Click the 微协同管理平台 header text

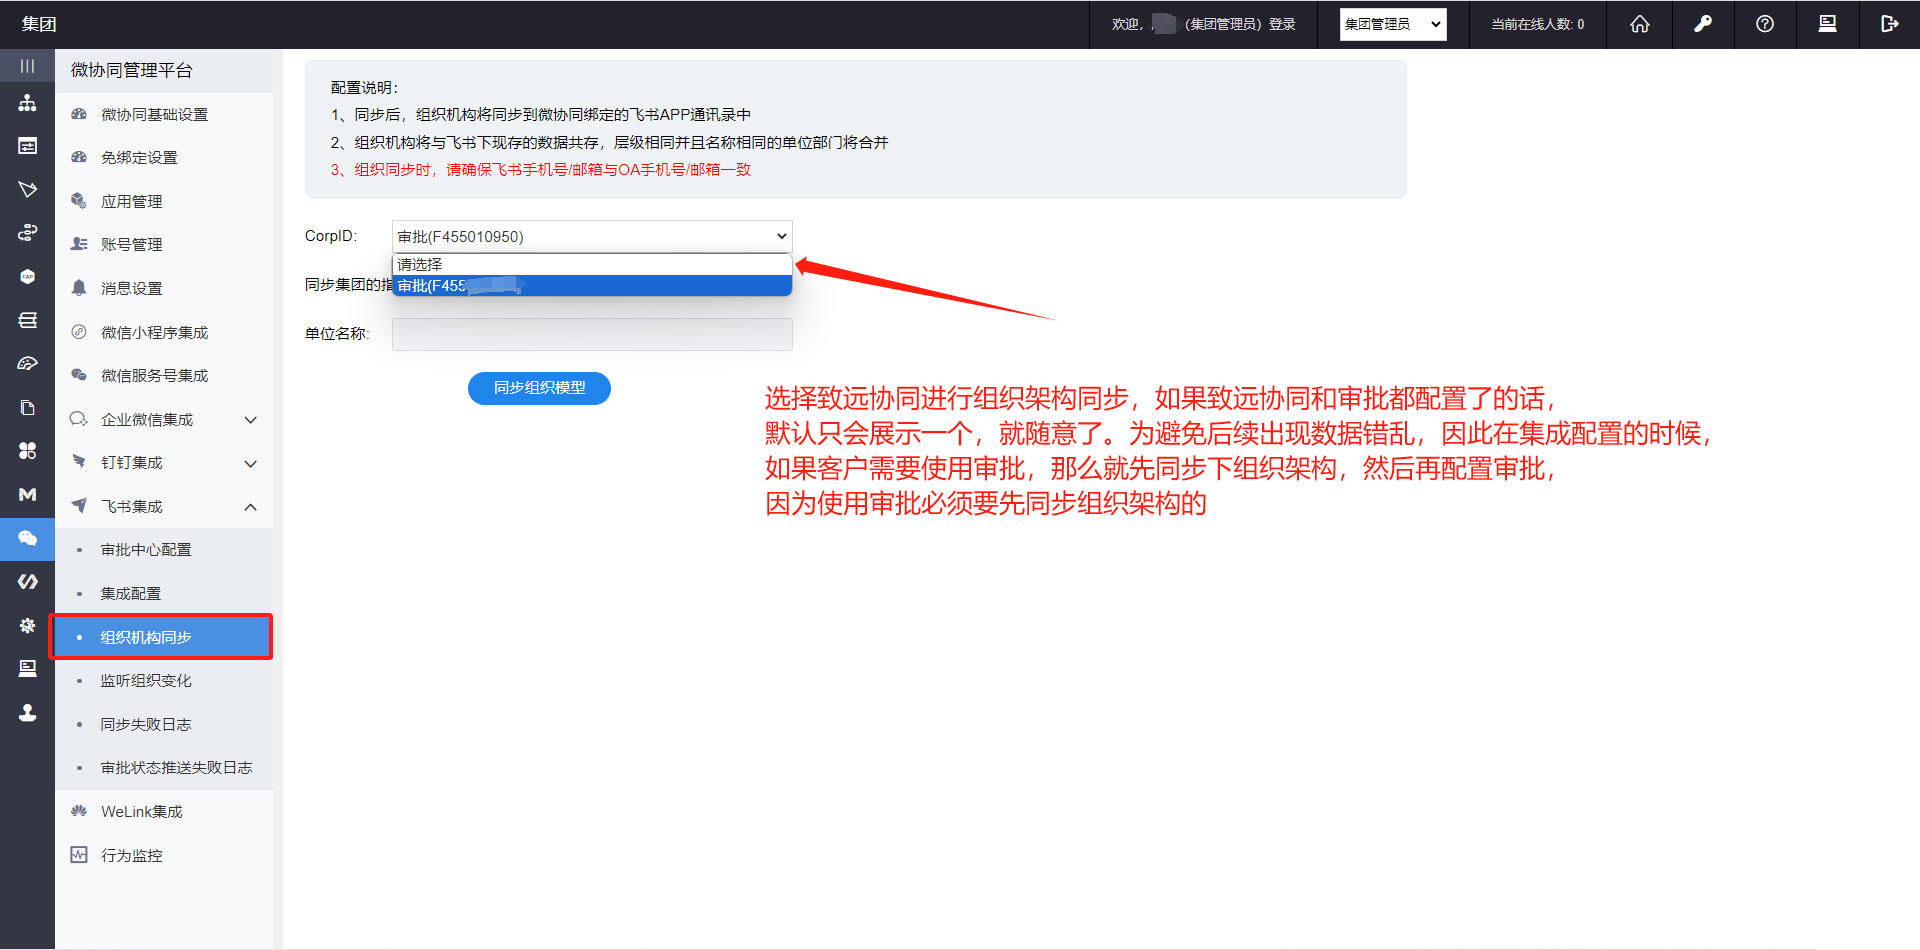[x=132, y=70]
